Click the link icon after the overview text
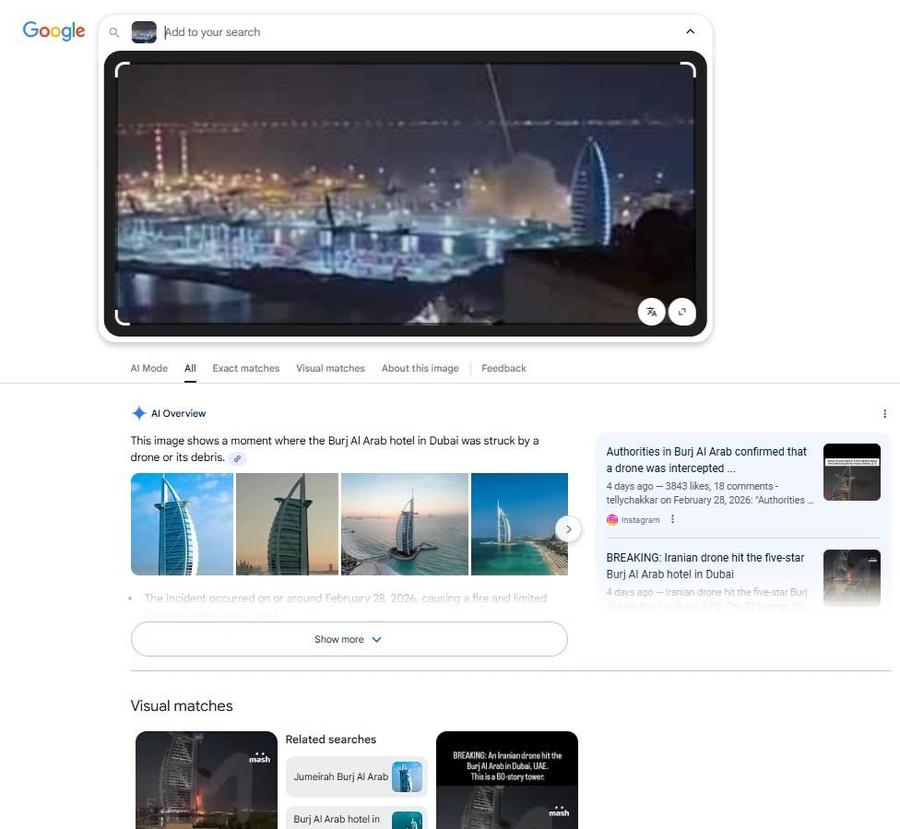Viewport: 900px width, 829px height. point(235,456)
